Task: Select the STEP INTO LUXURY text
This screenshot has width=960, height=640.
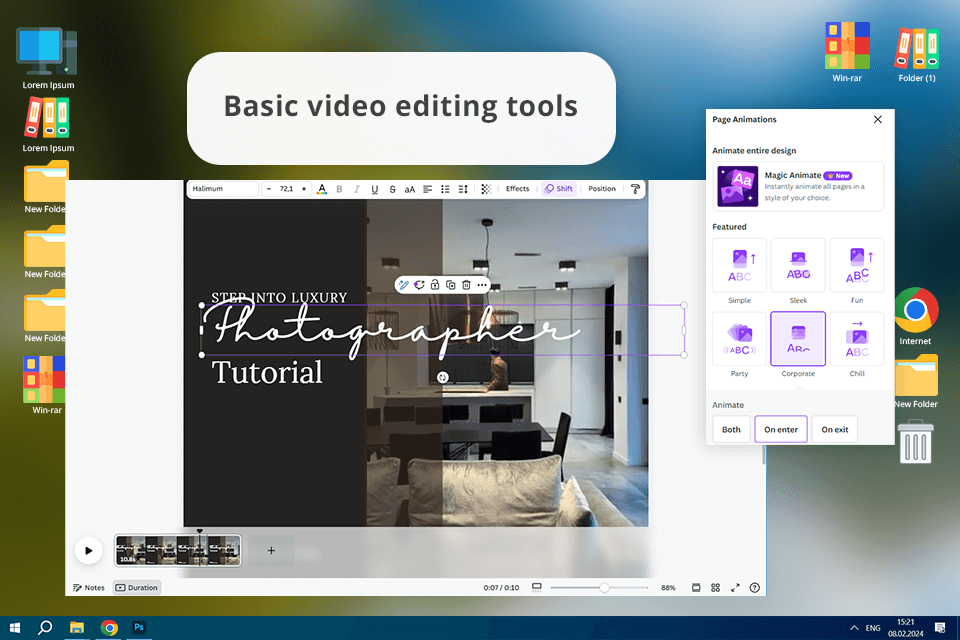Action: pyautogui.click(x=279, y=298)
